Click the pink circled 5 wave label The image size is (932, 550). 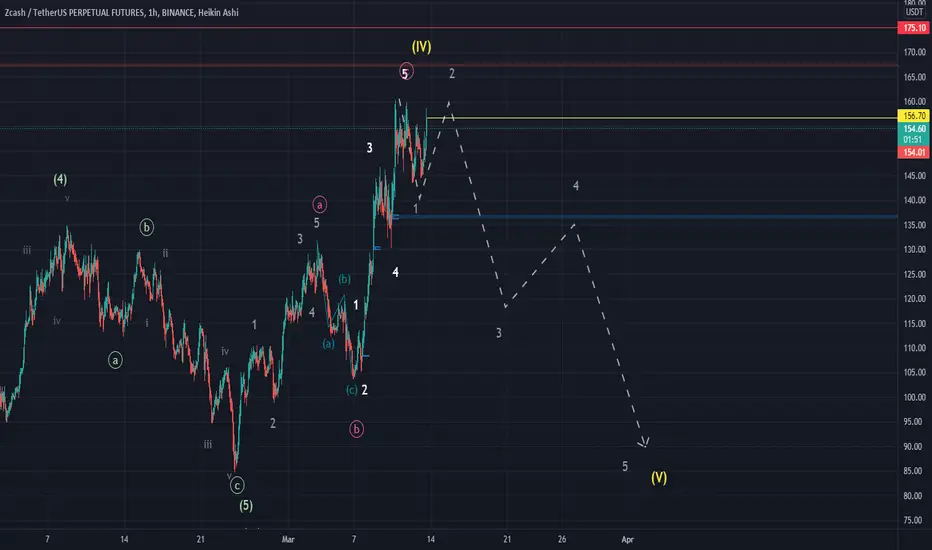(x=406, y=73)
